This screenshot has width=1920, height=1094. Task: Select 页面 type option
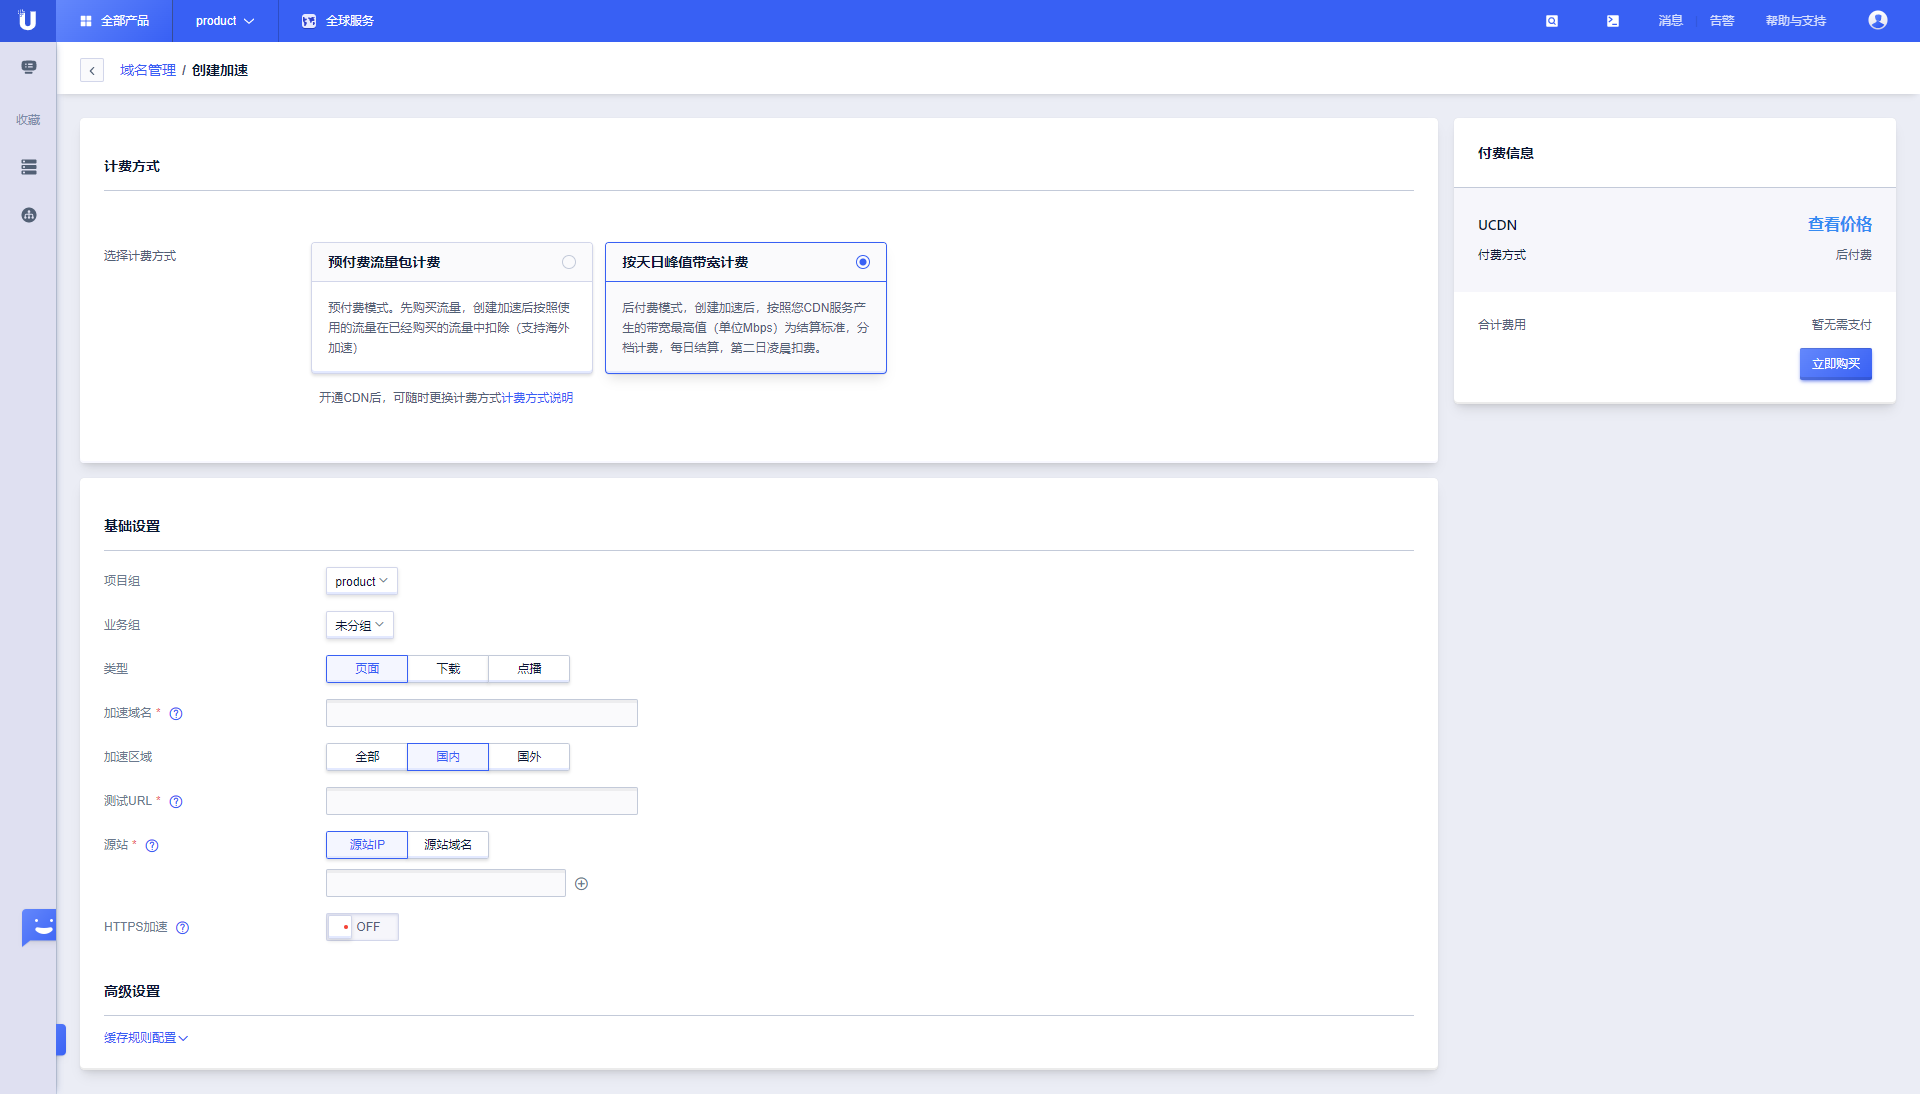click(x=367, y=669)
